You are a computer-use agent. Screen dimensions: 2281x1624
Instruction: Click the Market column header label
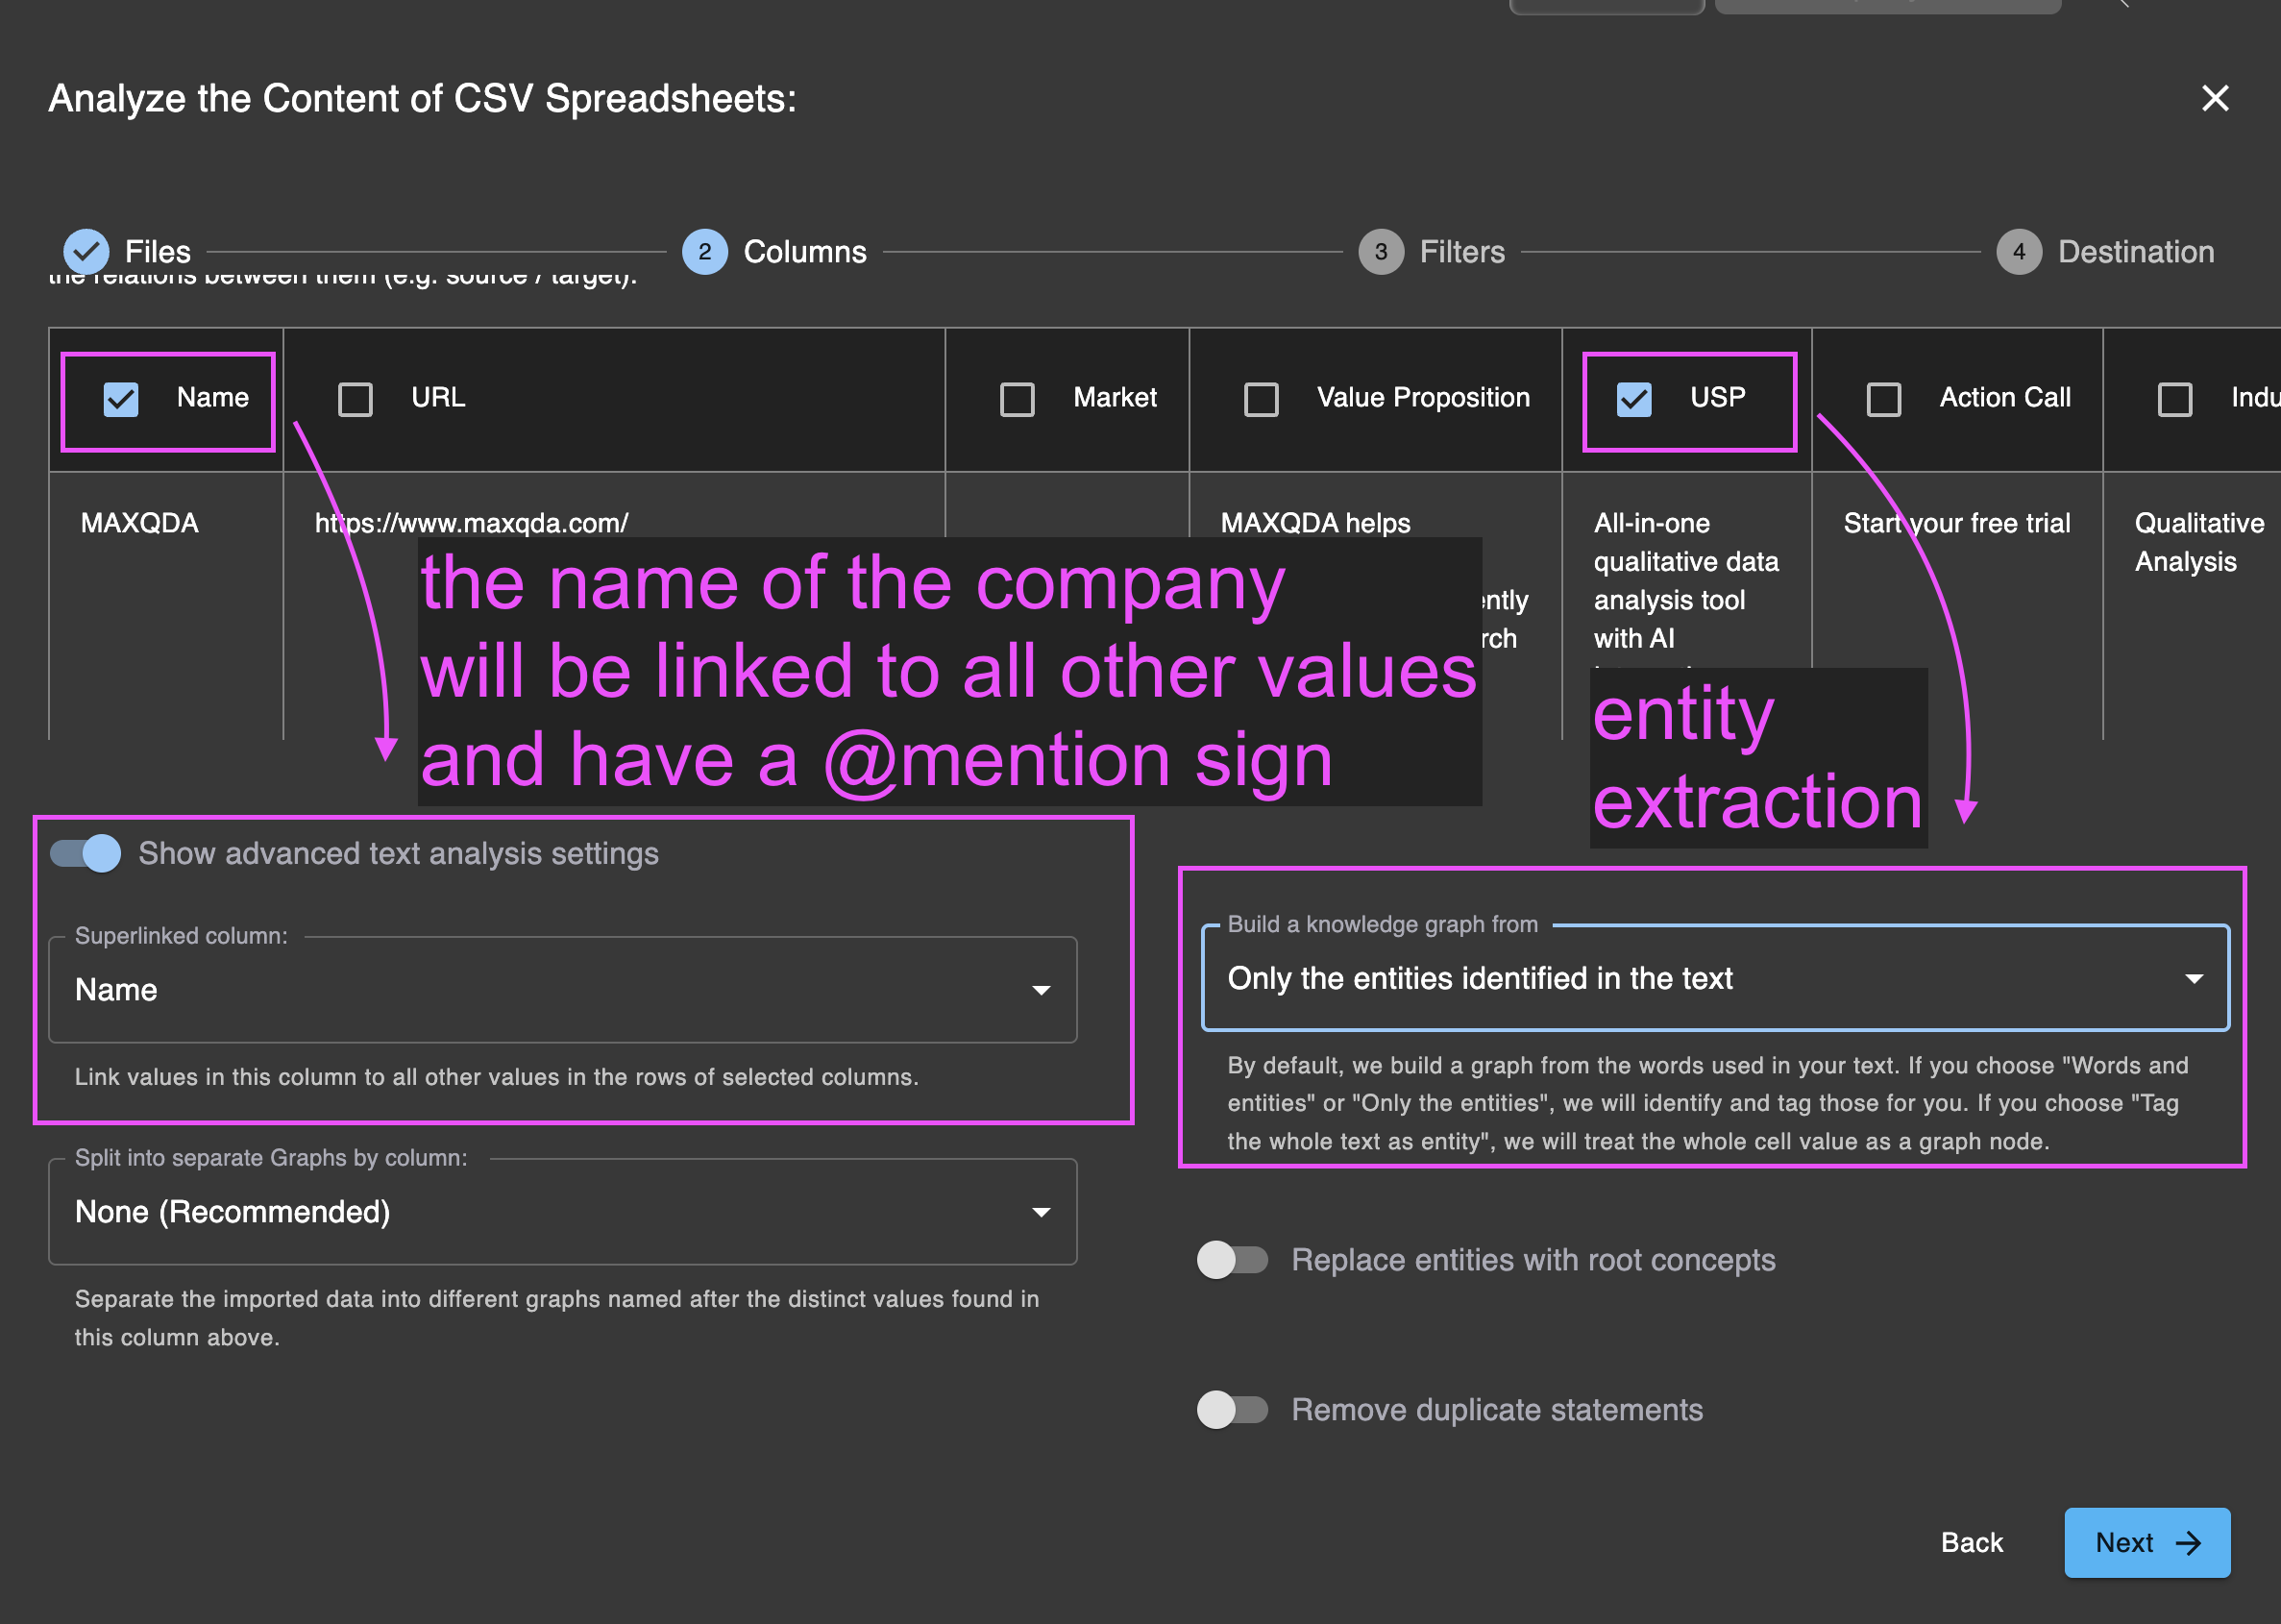coord(1115,397)
